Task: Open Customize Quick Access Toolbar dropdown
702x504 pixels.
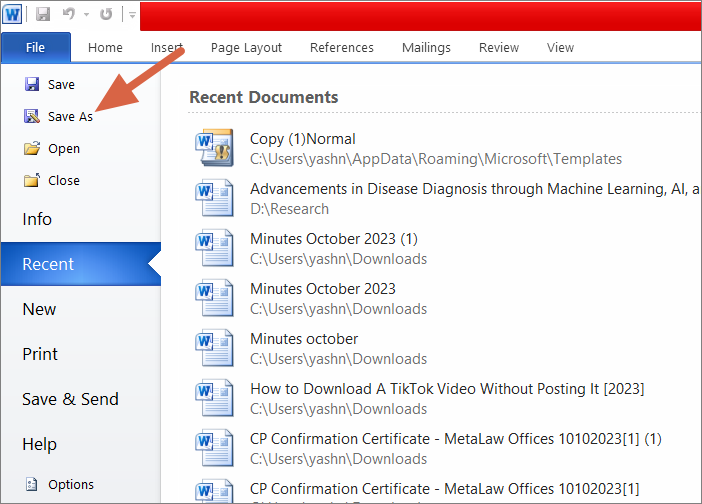Action: [x=133, y=15]
